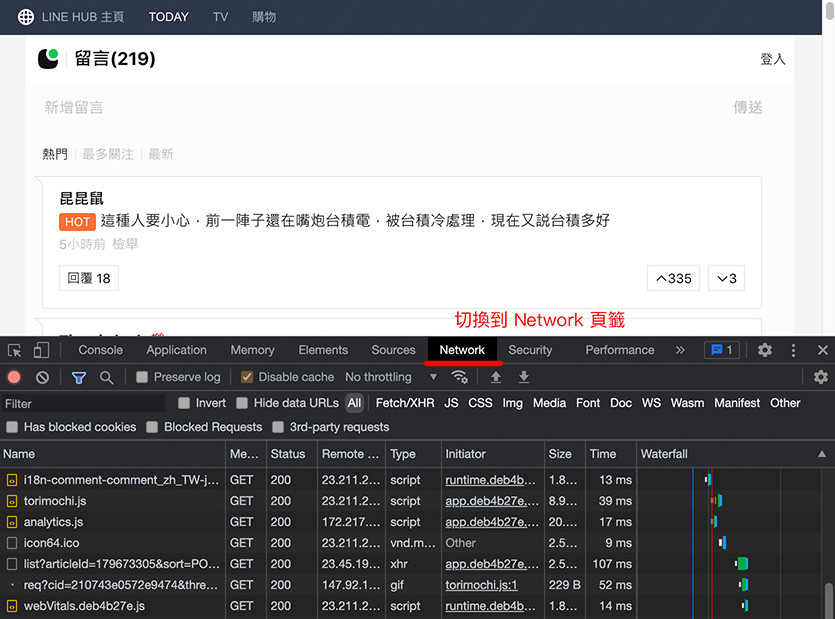
Task: Close the DevTools panel
Action: pyautogui.click(x=823, y=350)
